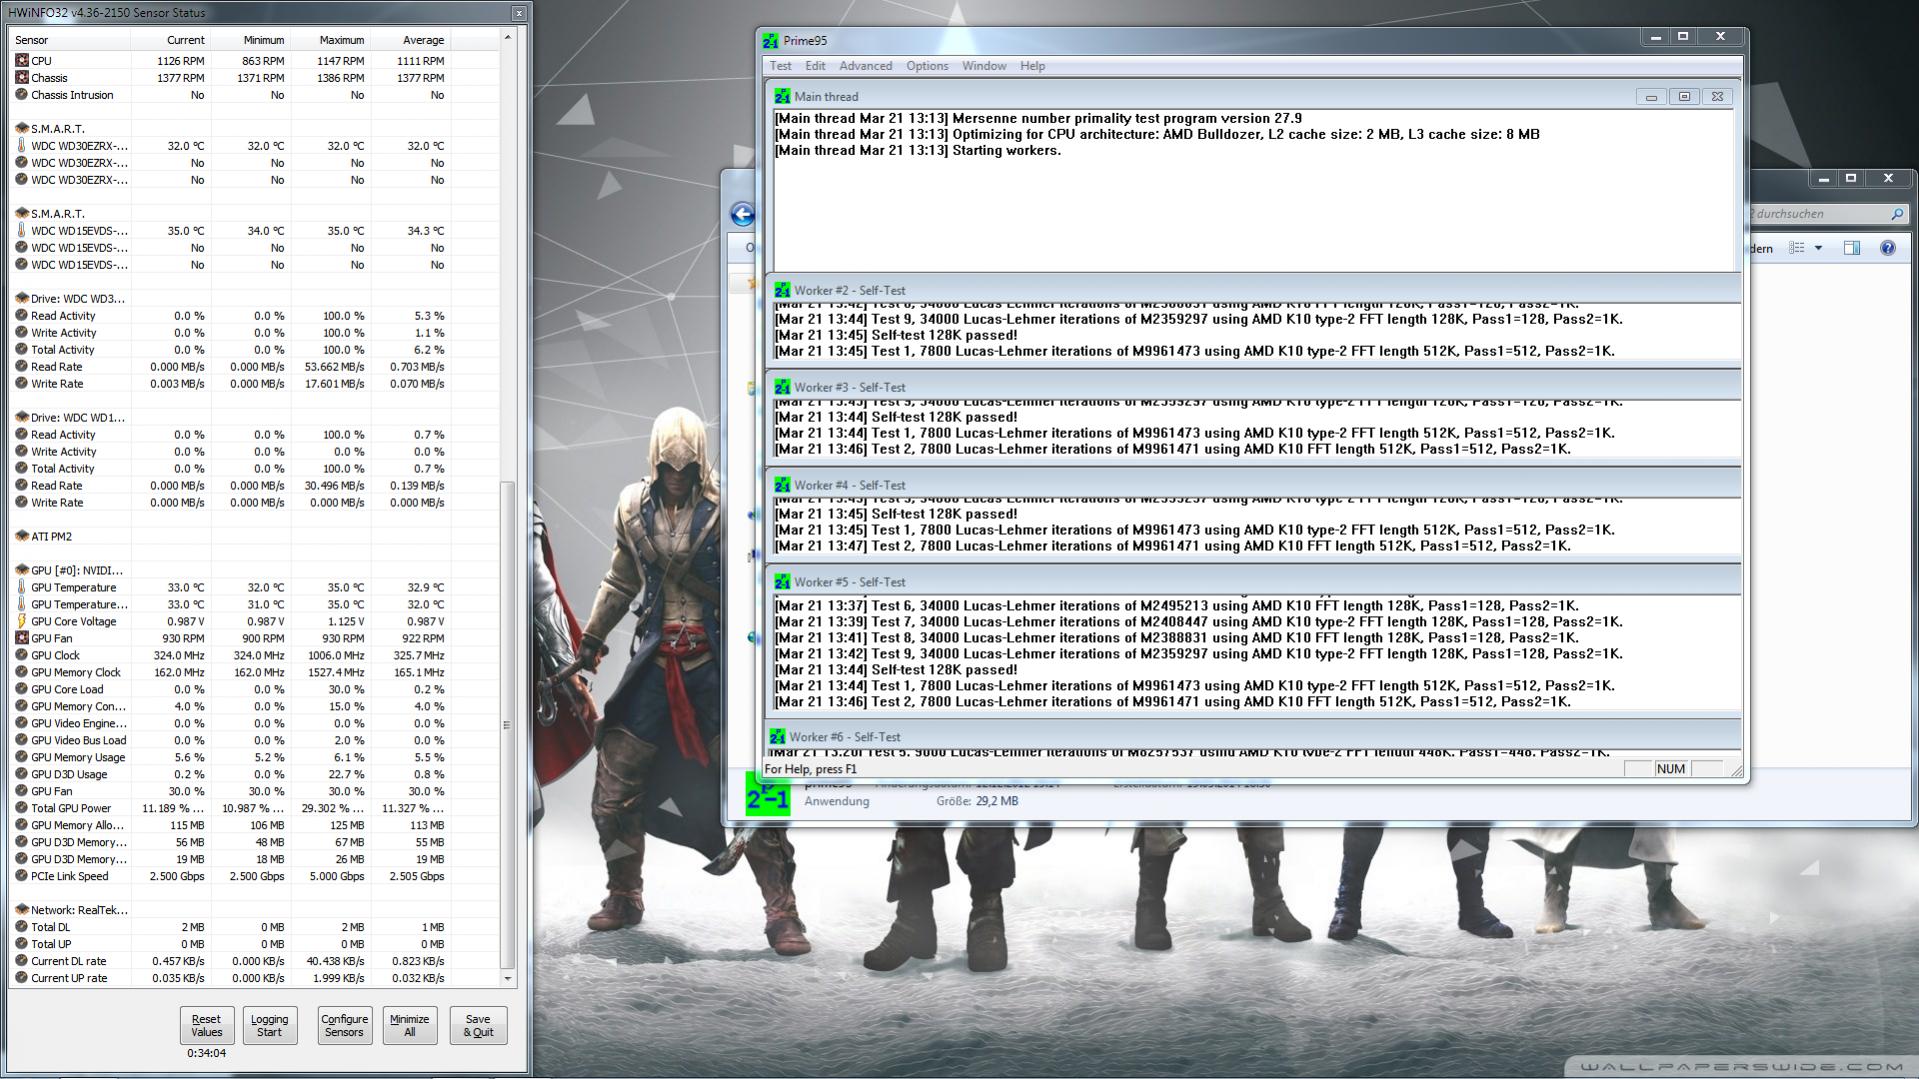This screenshot has height=1079, width=1919.
Task: Click the '0:34:04' elapsed timer text
Action: click(x=206, y=1054)
